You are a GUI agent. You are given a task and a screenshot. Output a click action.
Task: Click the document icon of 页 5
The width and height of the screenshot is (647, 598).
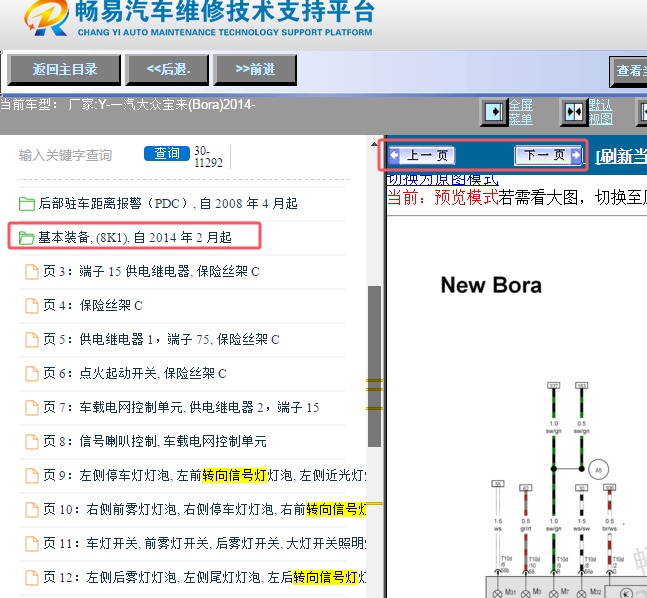pyautogui.click(x=32, y=340)
